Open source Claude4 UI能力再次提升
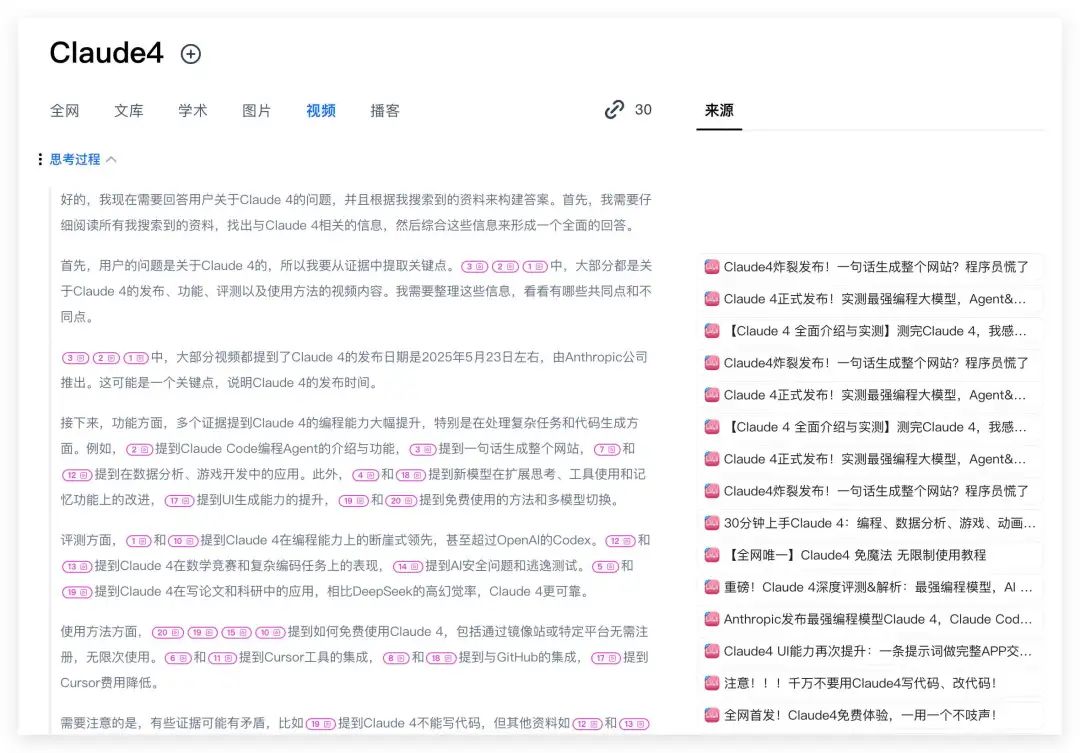The image size is (1080, 753). pos(871,651)
